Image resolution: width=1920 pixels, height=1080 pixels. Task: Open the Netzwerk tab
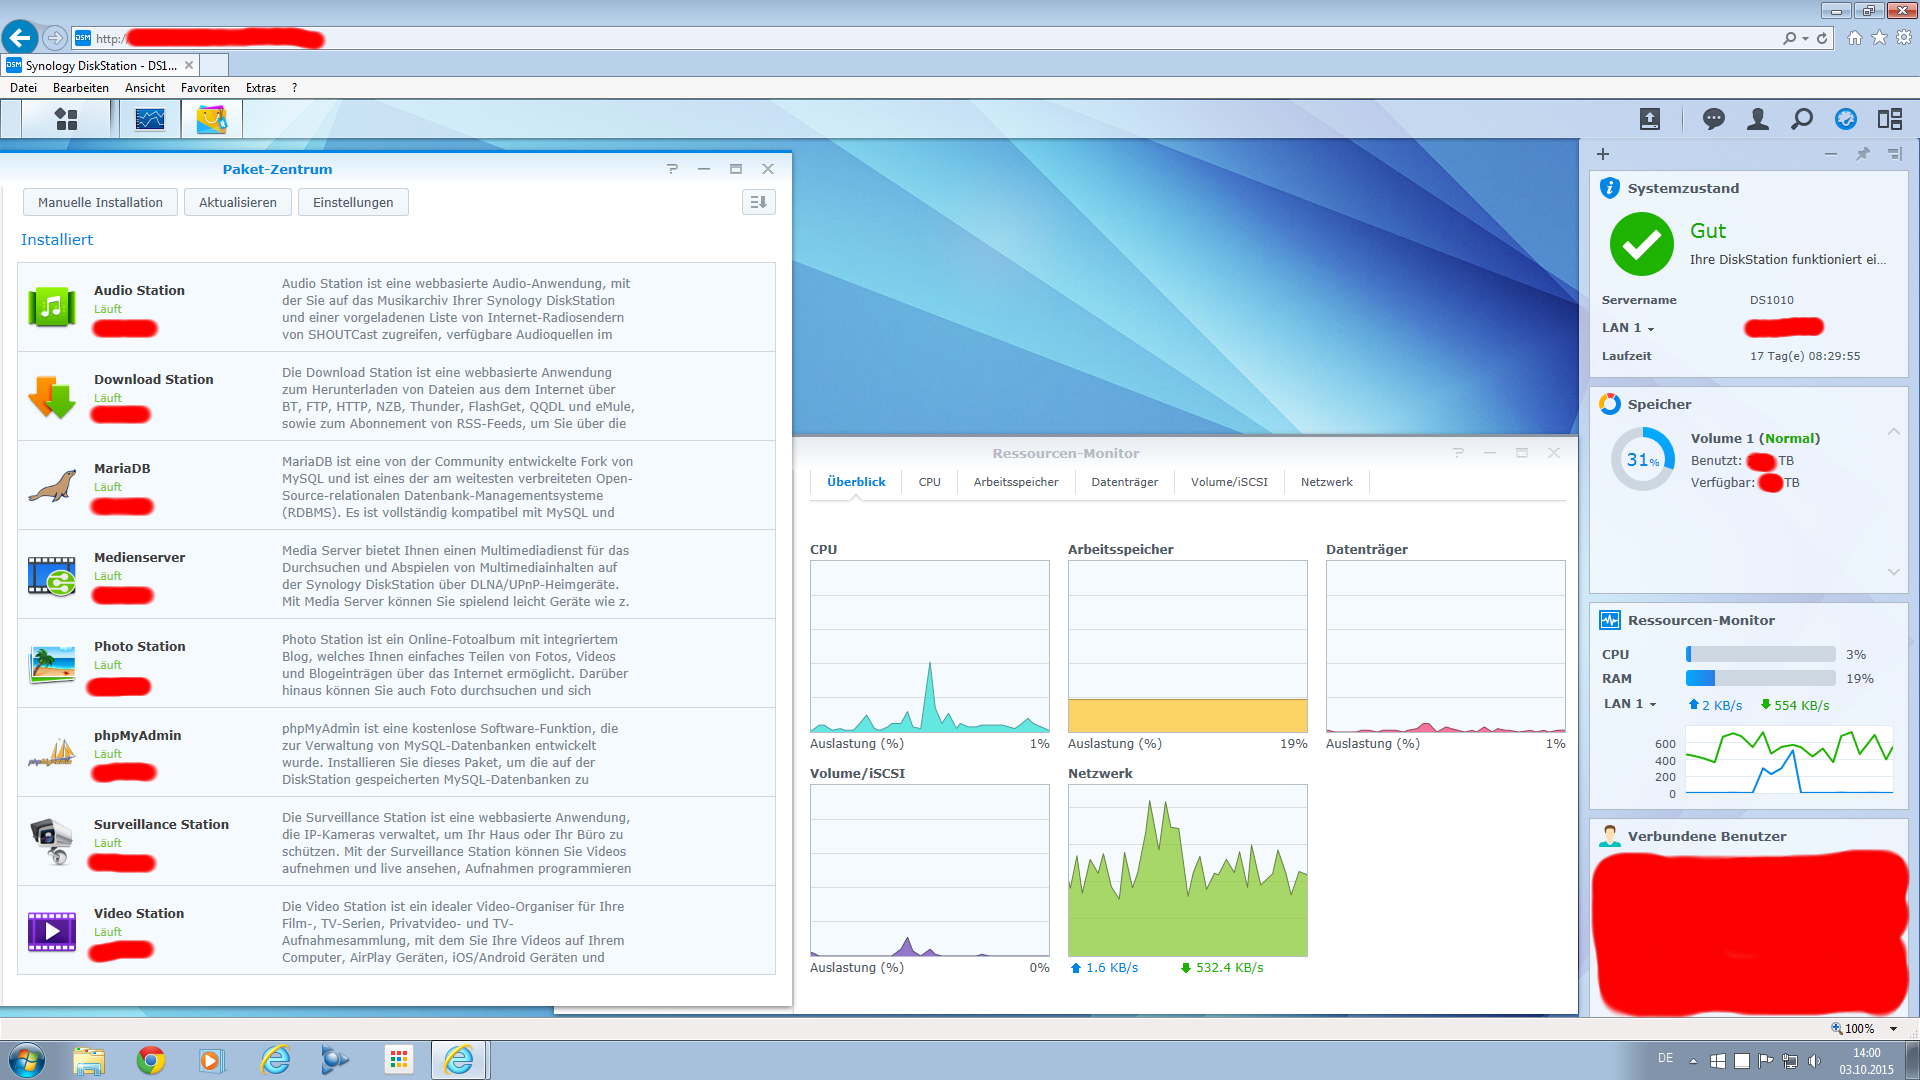click(1326, 482)
